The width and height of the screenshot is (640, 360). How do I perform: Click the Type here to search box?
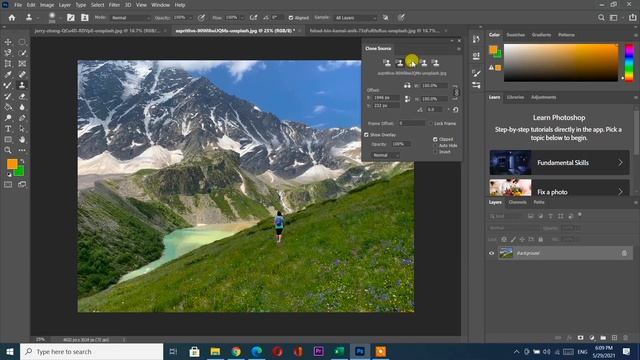tap(91, 351)
